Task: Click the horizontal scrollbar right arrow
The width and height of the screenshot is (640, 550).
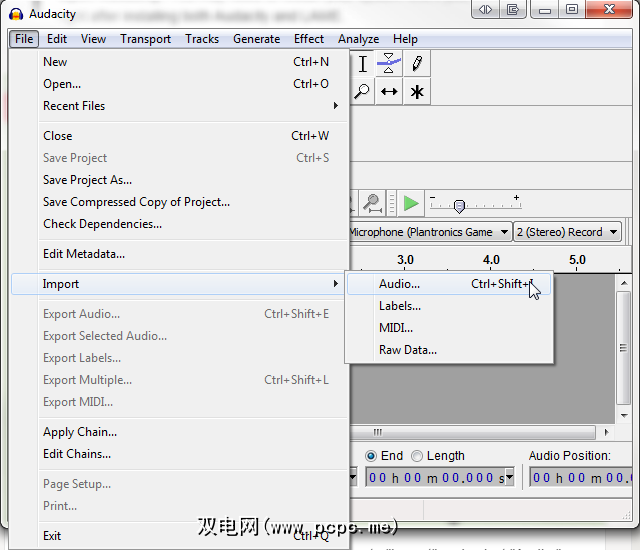Action: click(x=607, y=432)
